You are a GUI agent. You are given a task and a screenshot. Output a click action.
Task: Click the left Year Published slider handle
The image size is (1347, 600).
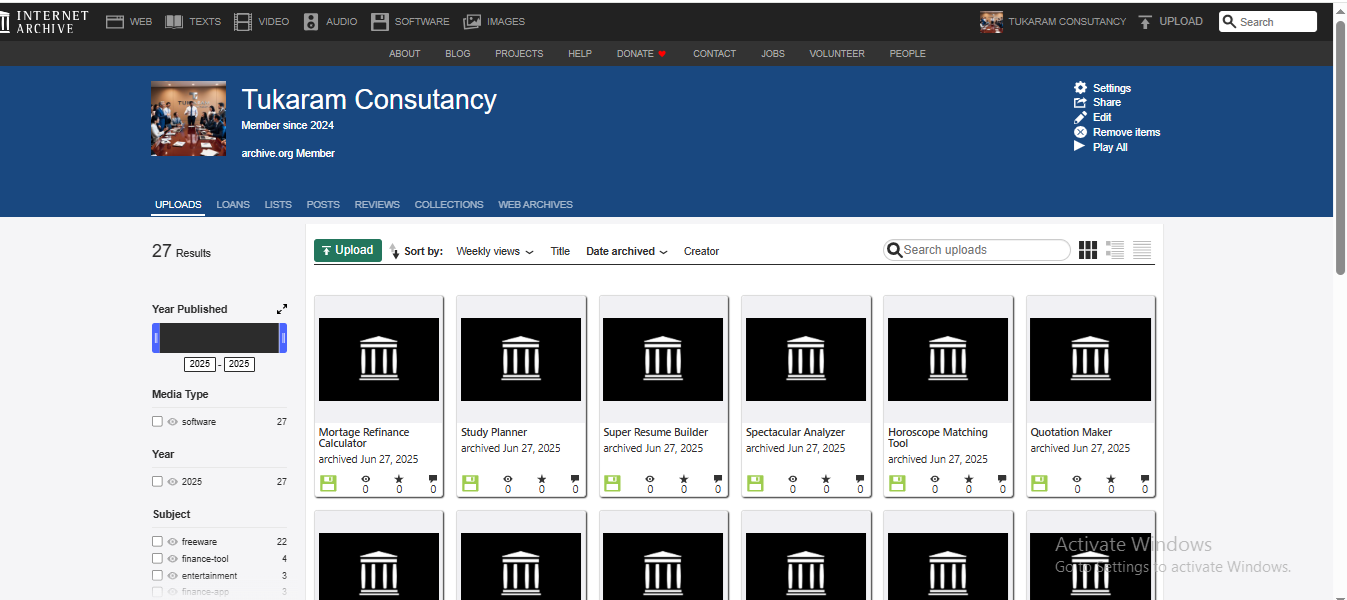point(156,338)
